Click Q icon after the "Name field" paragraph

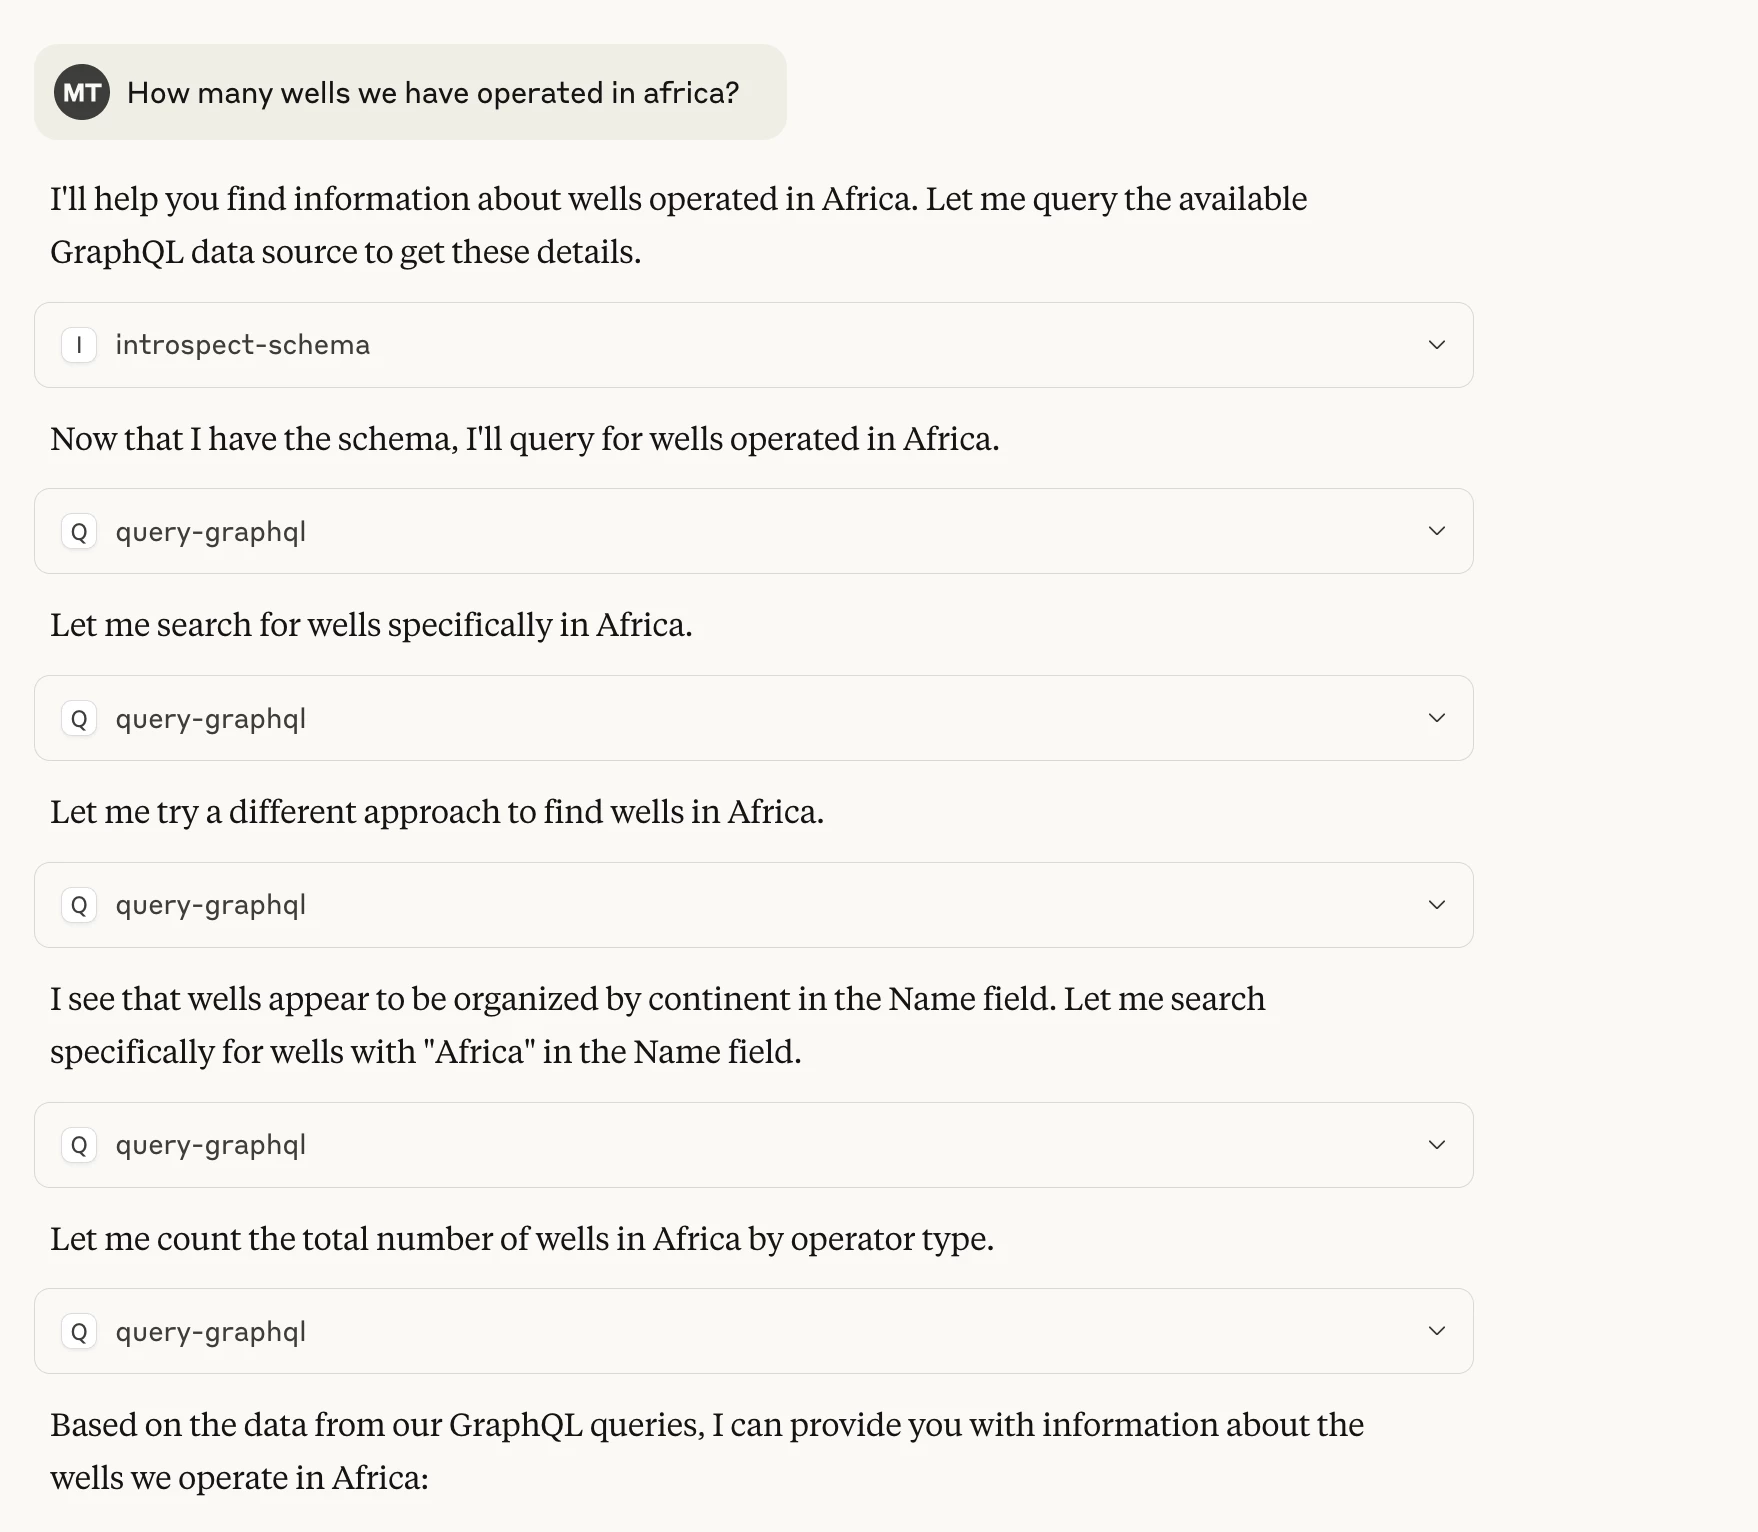(x=79, y=1145)
